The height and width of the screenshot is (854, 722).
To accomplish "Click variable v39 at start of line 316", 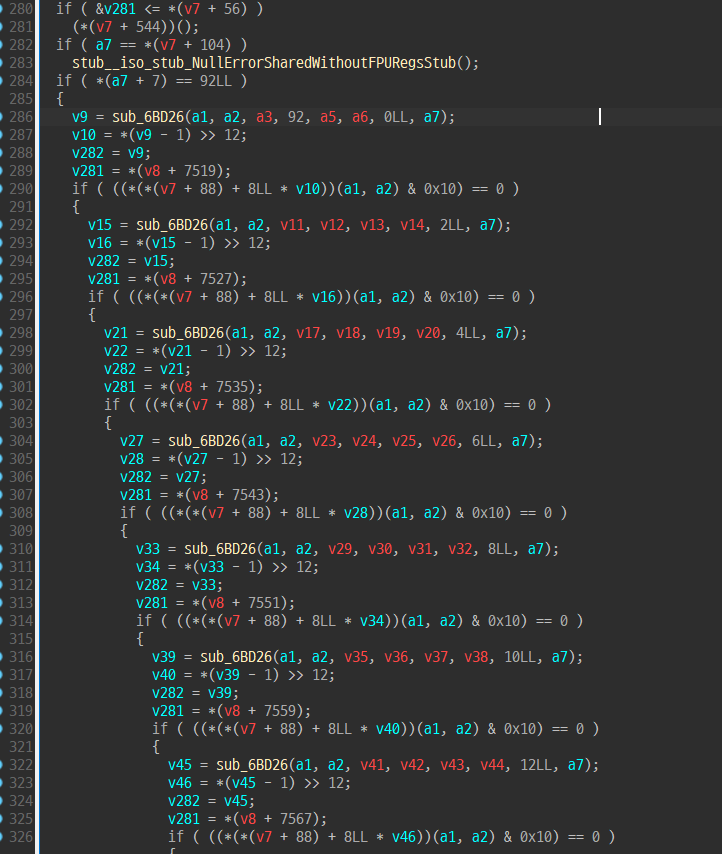I will click(x=164, y=656).
